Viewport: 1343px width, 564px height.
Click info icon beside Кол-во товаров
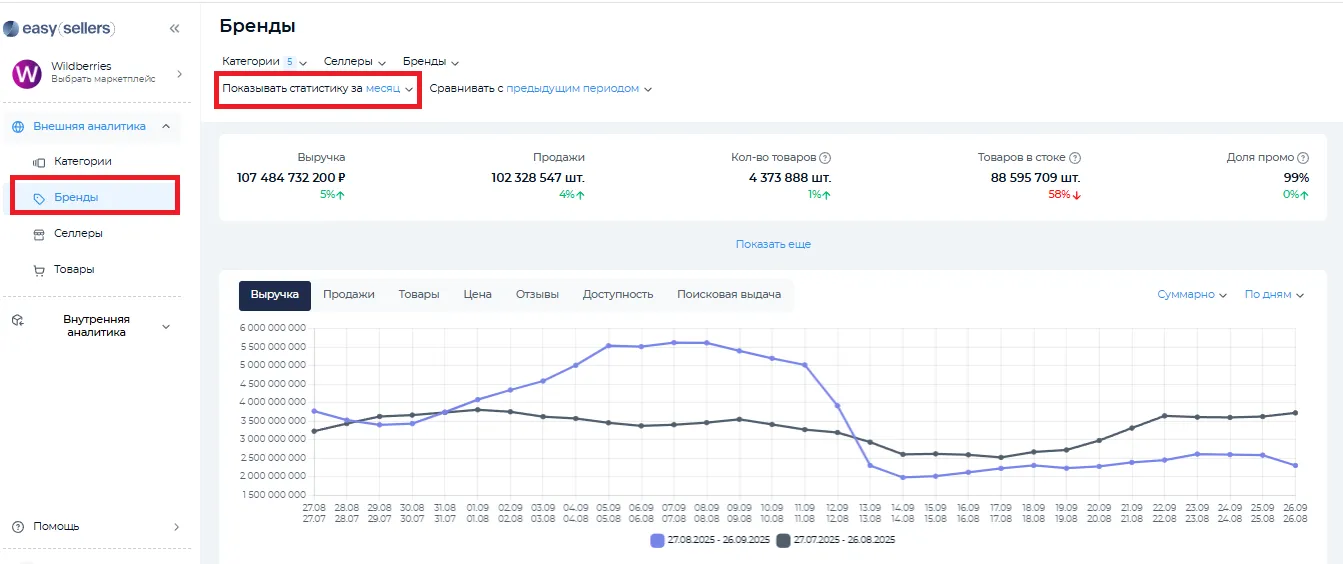(x=825, y=158)
